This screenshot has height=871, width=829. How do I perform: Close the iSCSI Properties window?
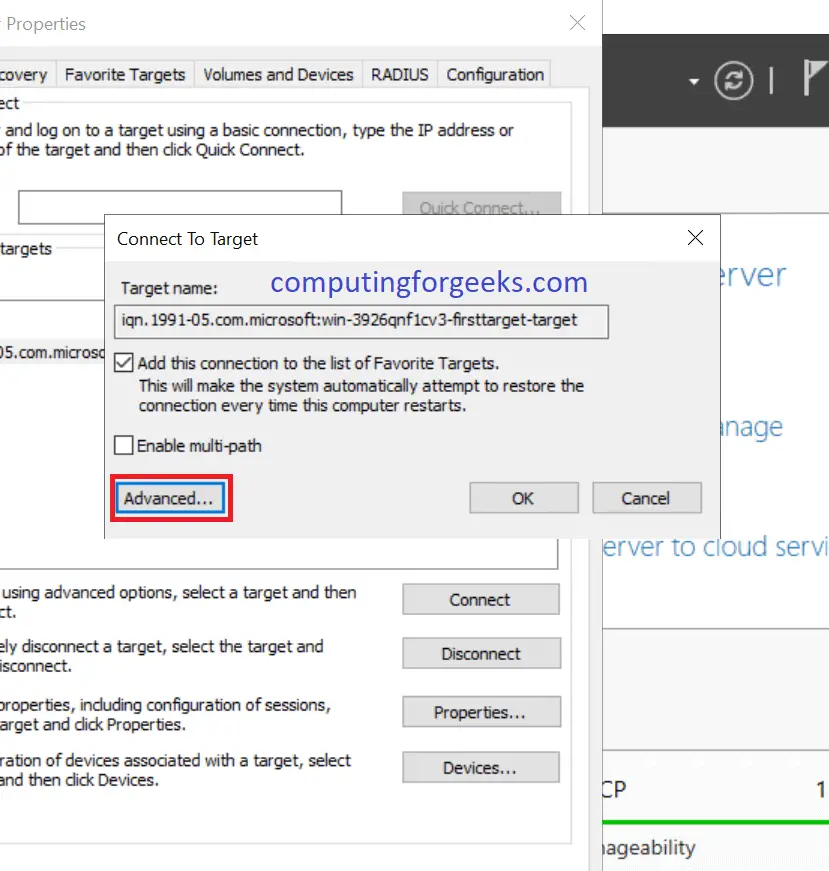coord(577,23)
